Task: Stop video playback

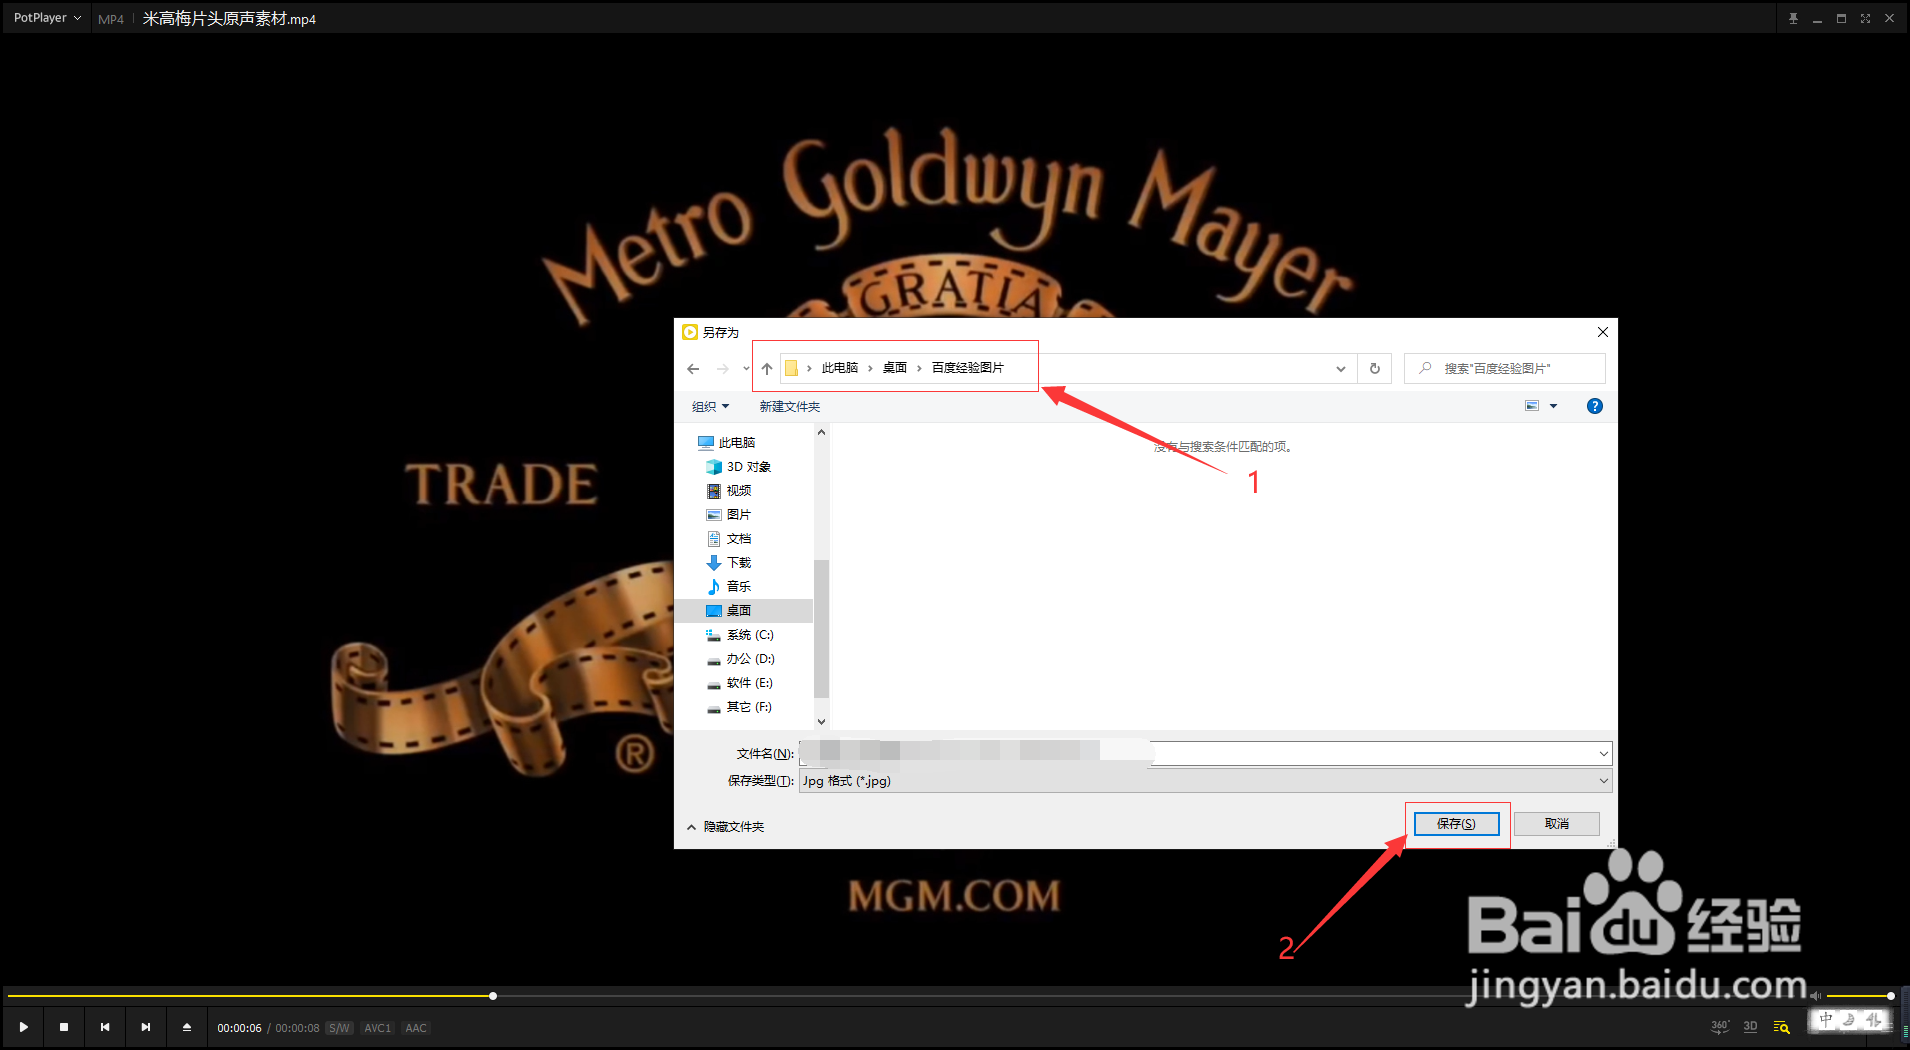Action: click(64, 1027)
